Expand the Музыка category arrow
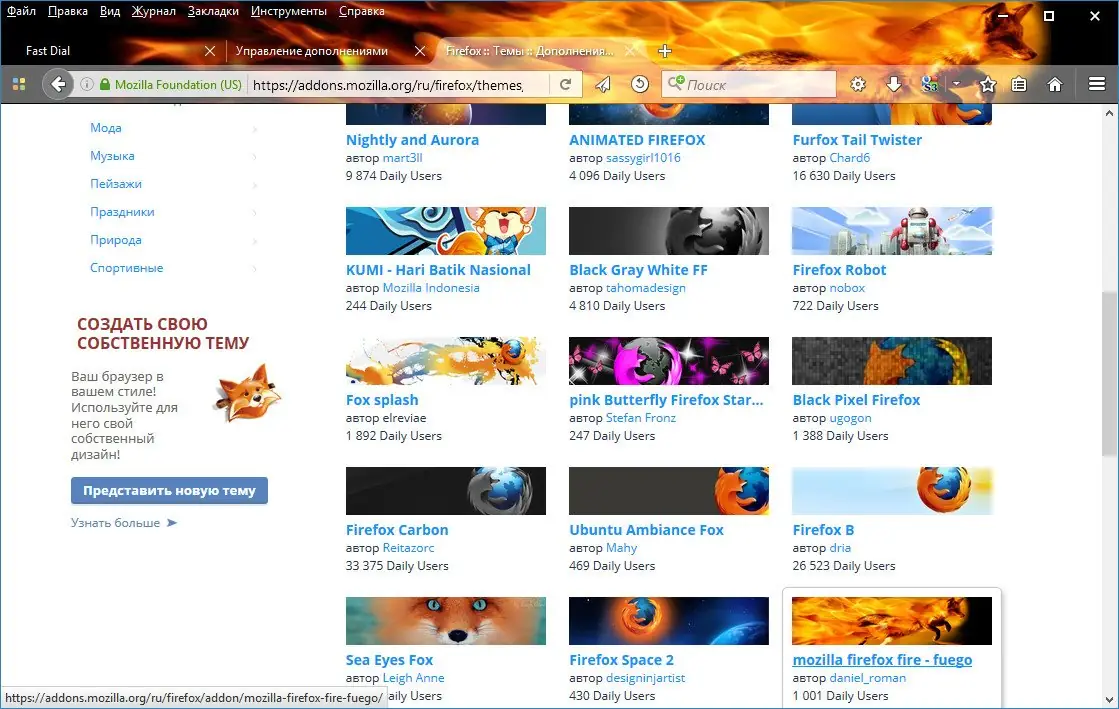 pyautogui.click(x=255, y=156)
